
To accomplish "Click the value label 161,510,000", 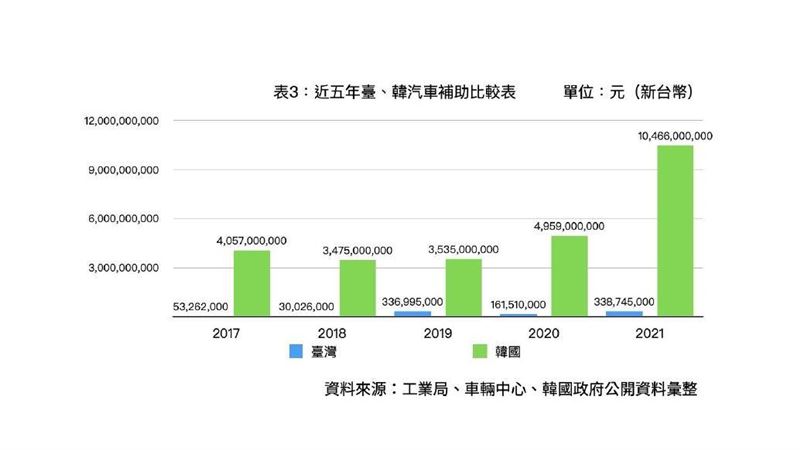I will pos(518,305).
